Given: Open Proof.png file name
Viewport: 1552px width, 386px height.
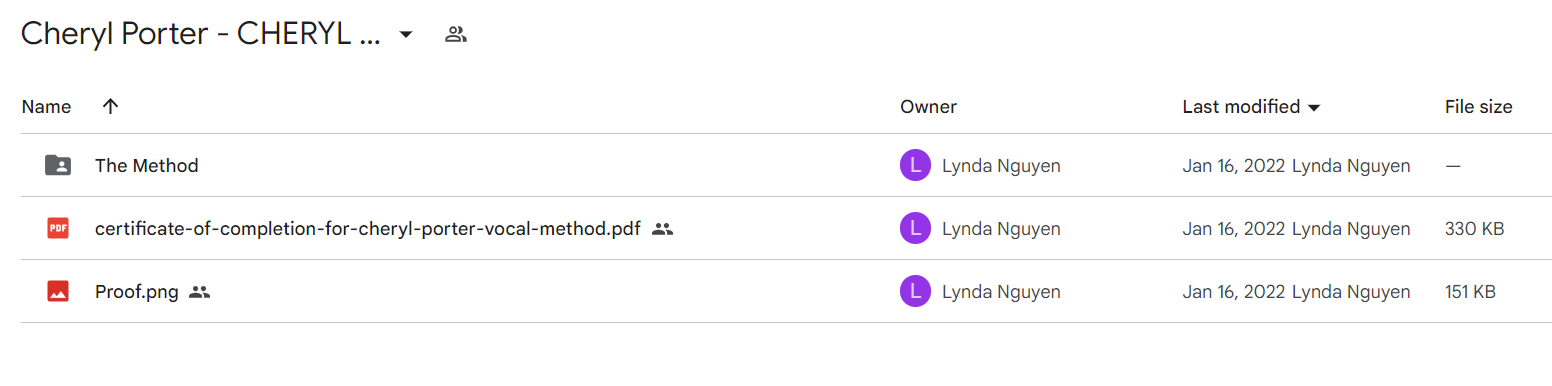Looking at the screenshot, I should click(x=137, y=292).
